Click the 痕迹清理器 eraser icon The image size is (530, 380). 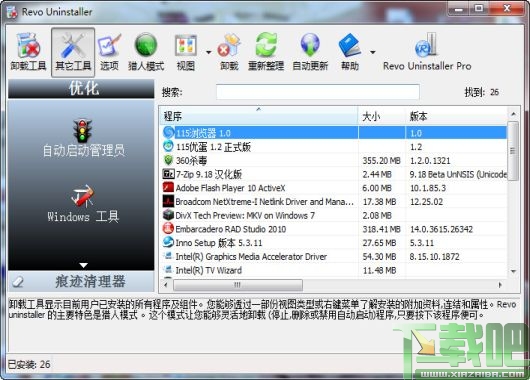pos(18,281)
